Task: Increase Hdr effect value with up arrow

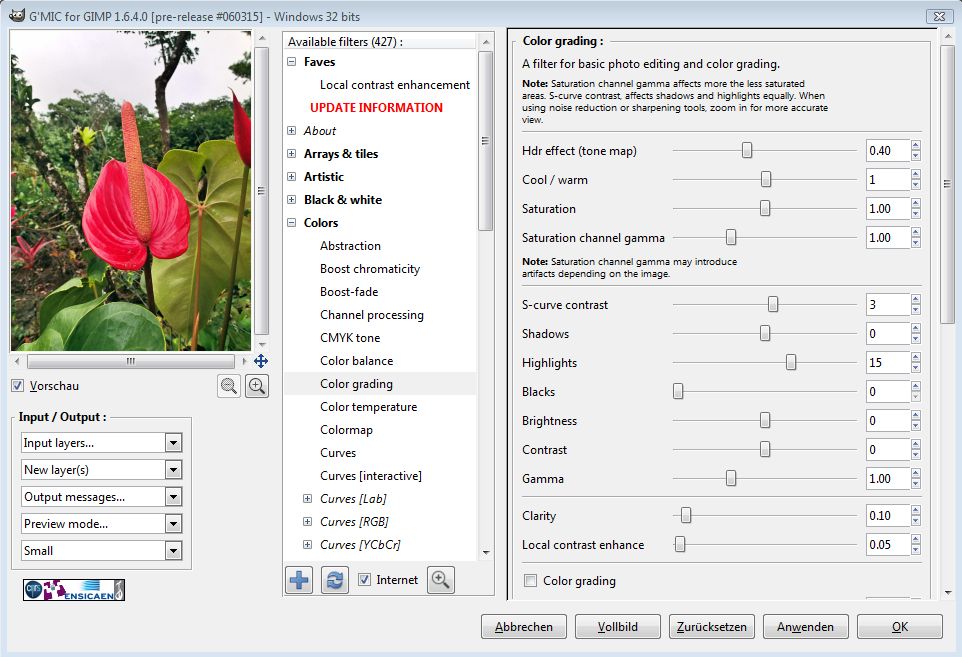Action: 916,145
